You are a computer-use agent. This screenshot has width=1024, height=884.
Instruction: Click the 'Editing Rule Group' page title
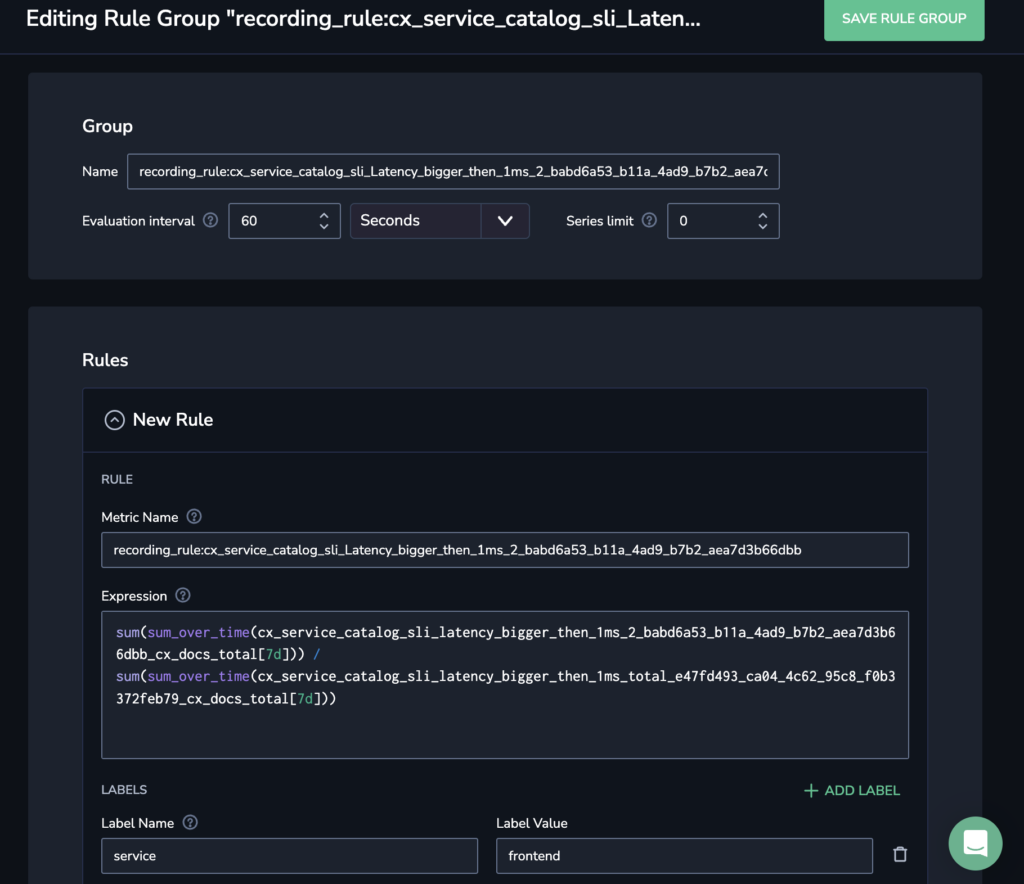click(x=363, y=18)
